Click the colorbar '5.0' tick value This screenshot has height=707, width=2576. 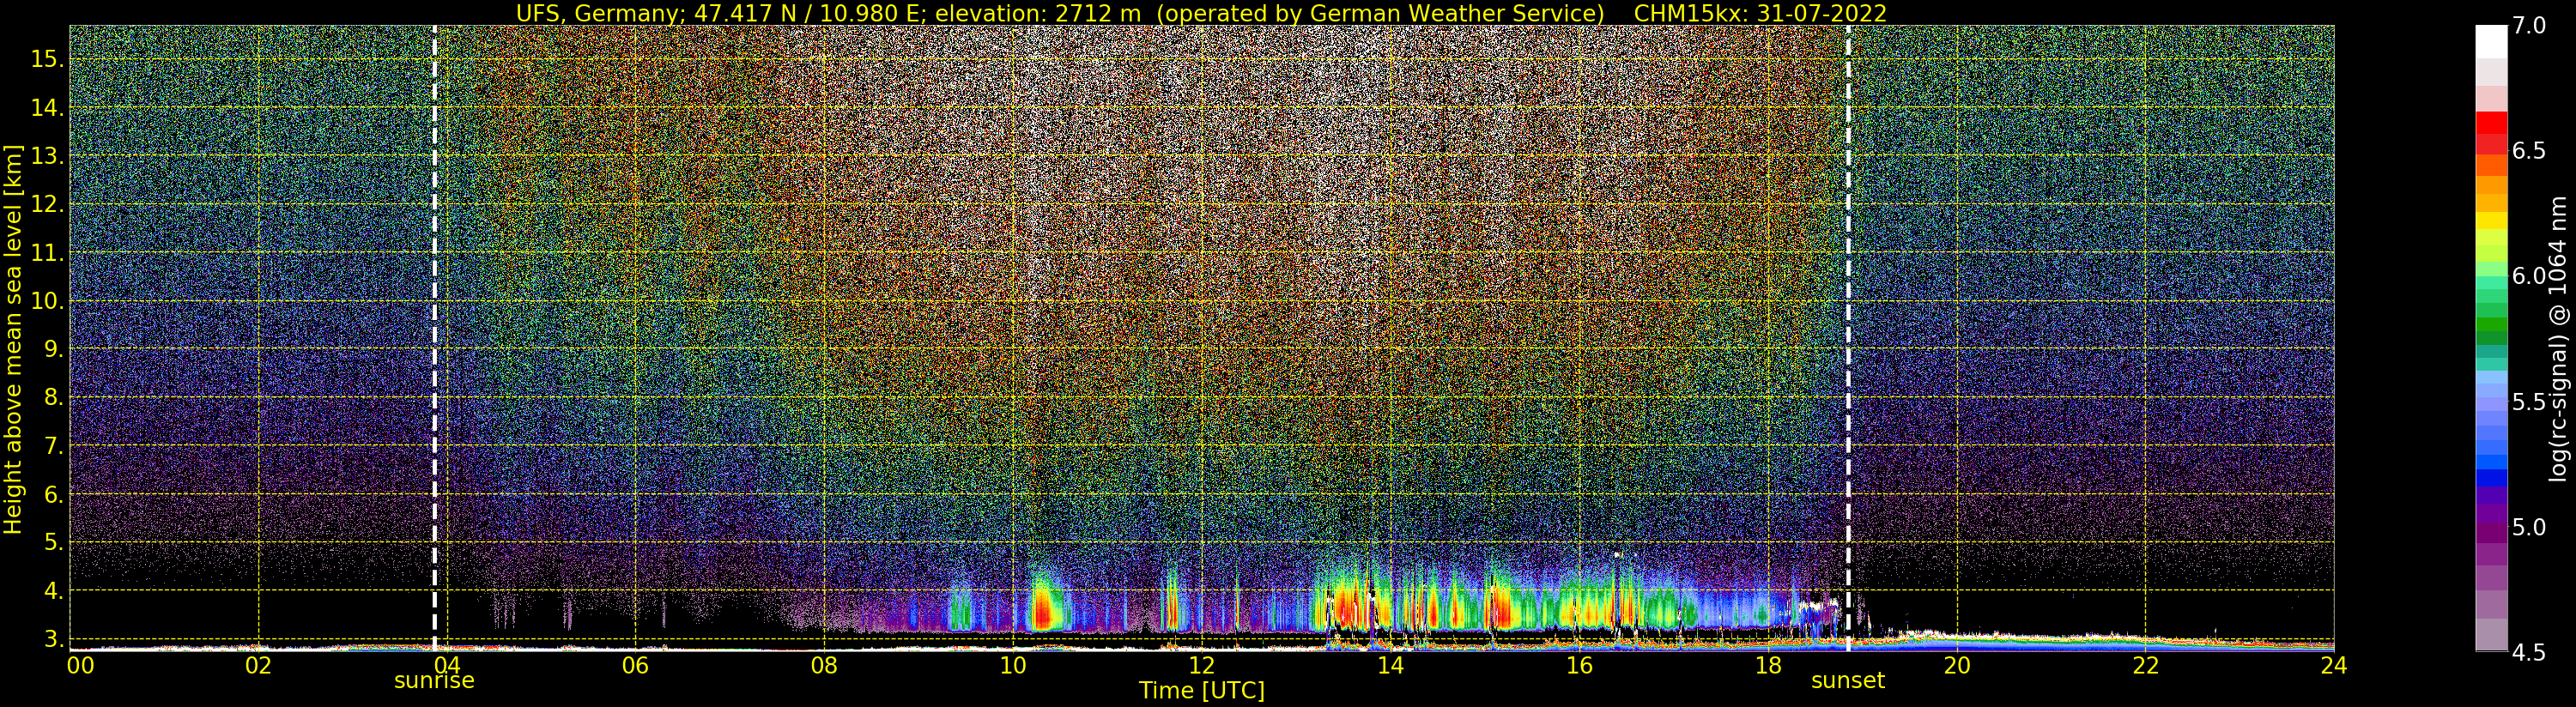coord(2529,527)
